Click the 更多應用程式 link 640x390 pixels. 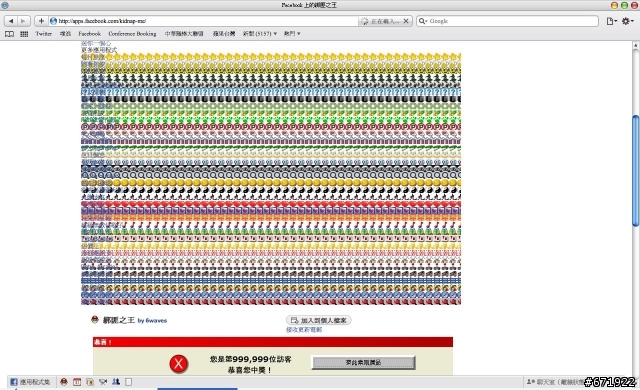[x=99, y=49]
